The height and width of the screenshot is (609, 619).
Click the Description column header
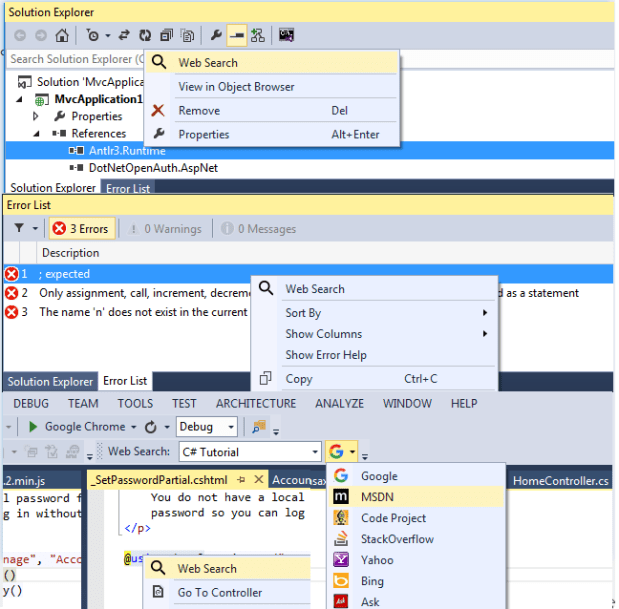pos(71,253)
